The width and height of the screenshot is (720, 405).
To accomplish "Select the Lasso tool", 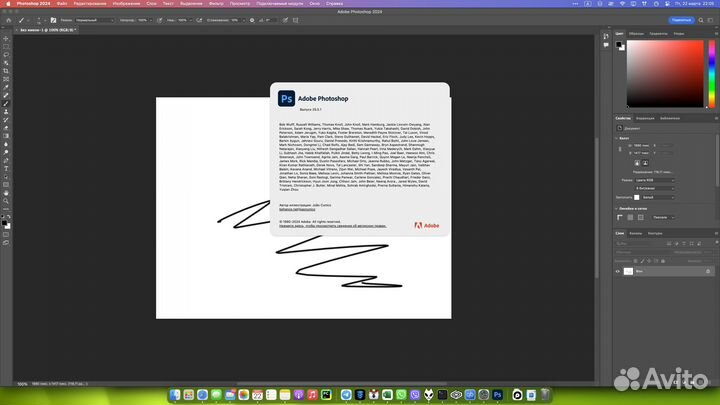I will (x=6, y=55).
